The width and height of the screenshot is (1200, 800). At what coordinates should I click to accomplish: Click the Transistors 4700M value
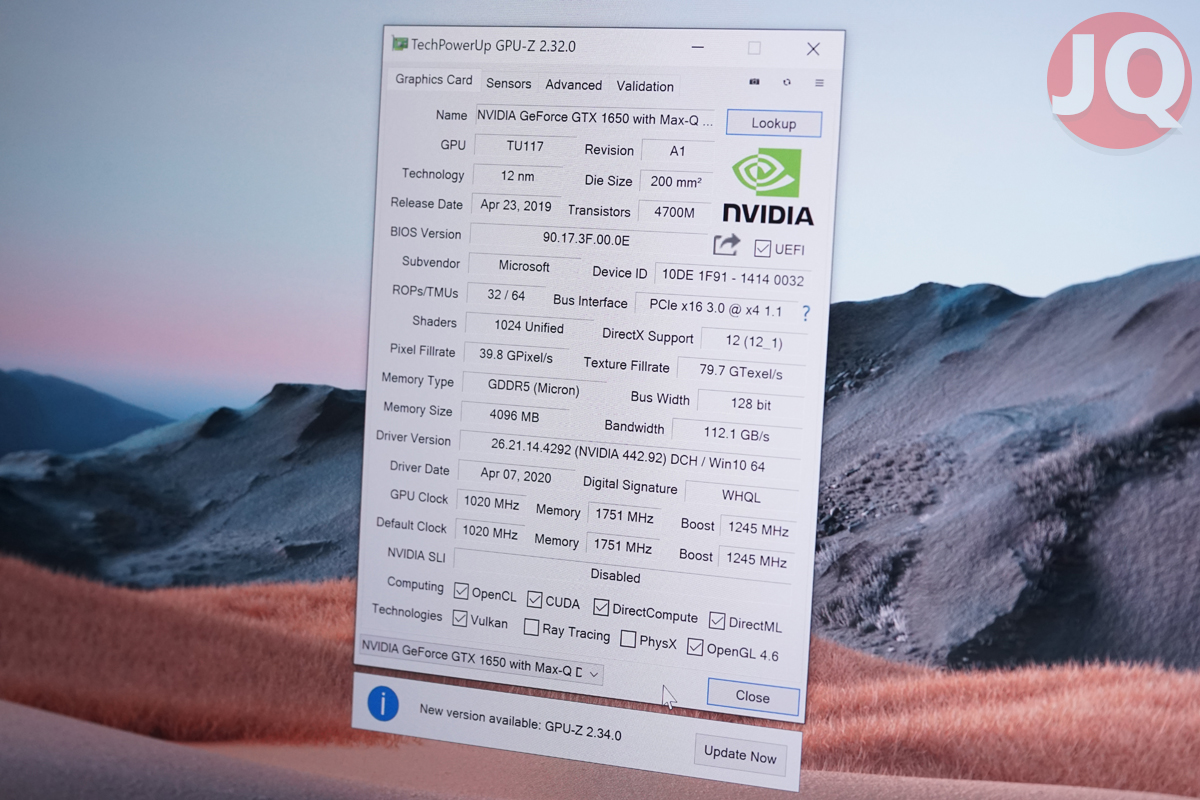(x=674, y=212)
